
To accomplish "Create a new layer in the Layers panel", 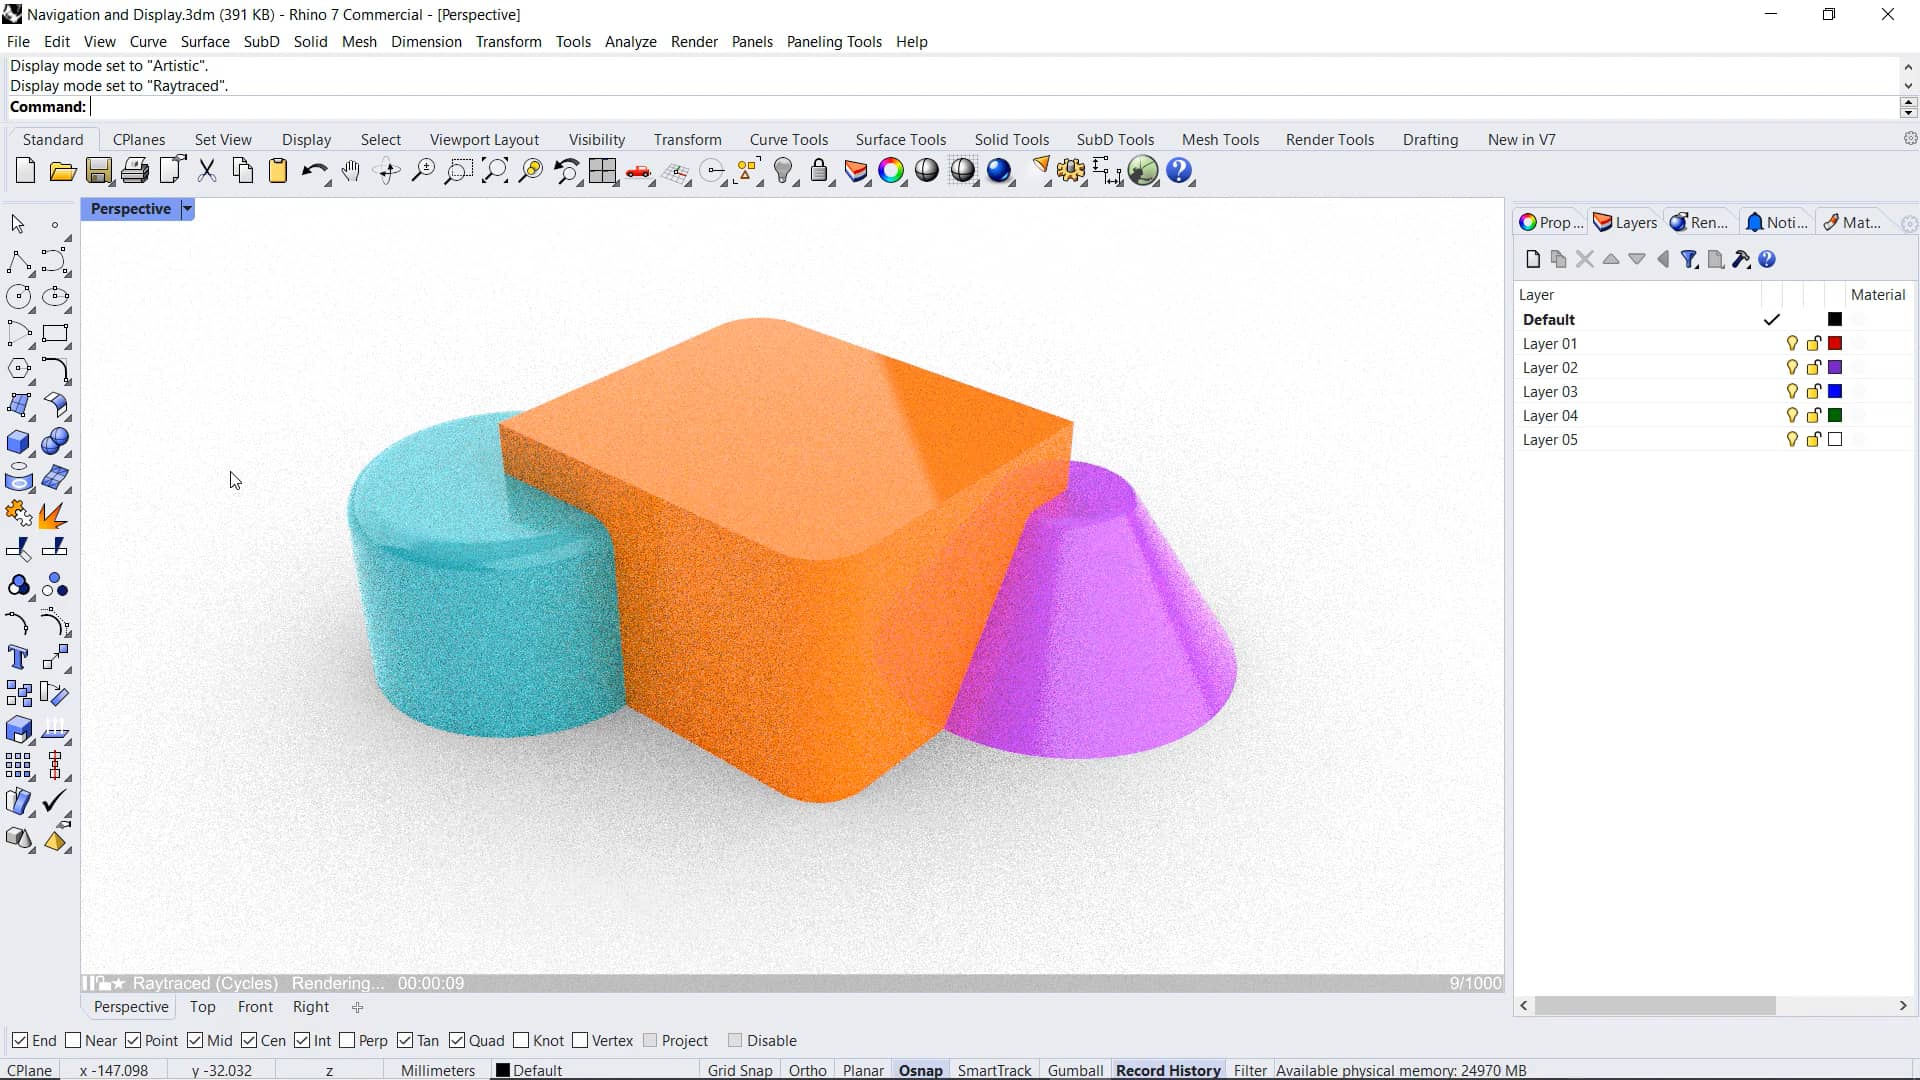I will 1533,259.
